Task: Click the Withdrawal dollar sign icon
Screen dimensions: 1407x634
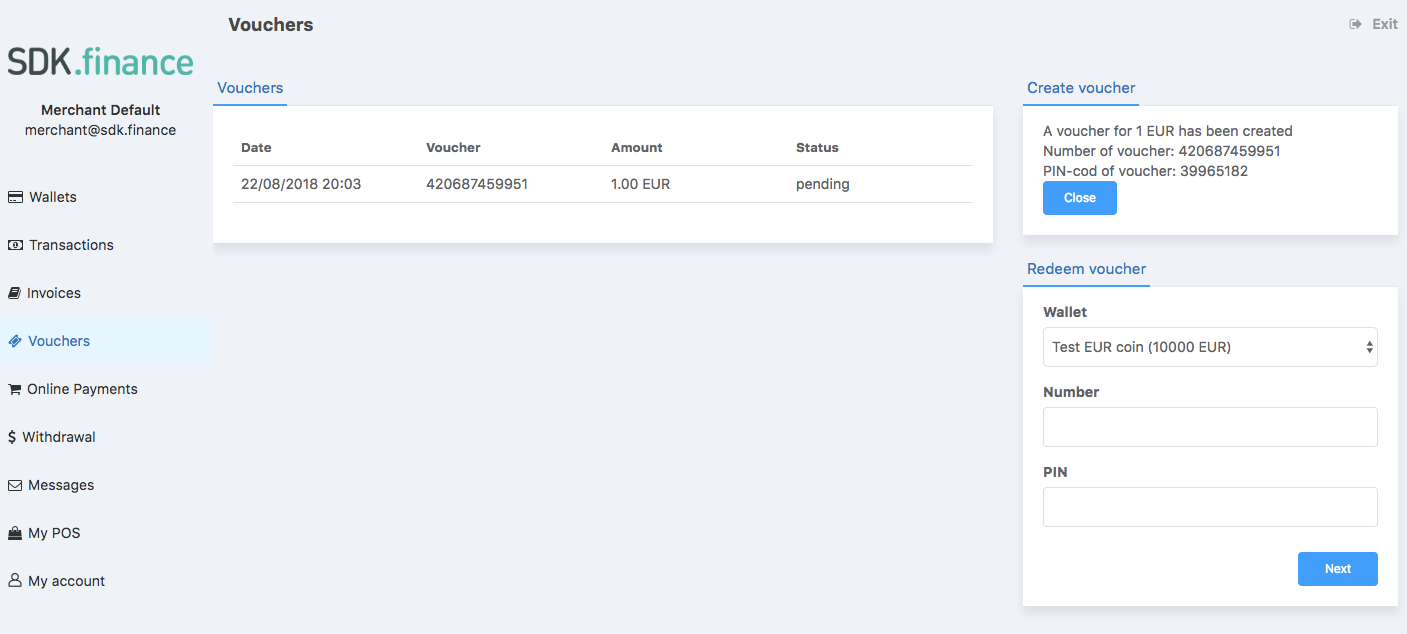Action: (12, 437)
